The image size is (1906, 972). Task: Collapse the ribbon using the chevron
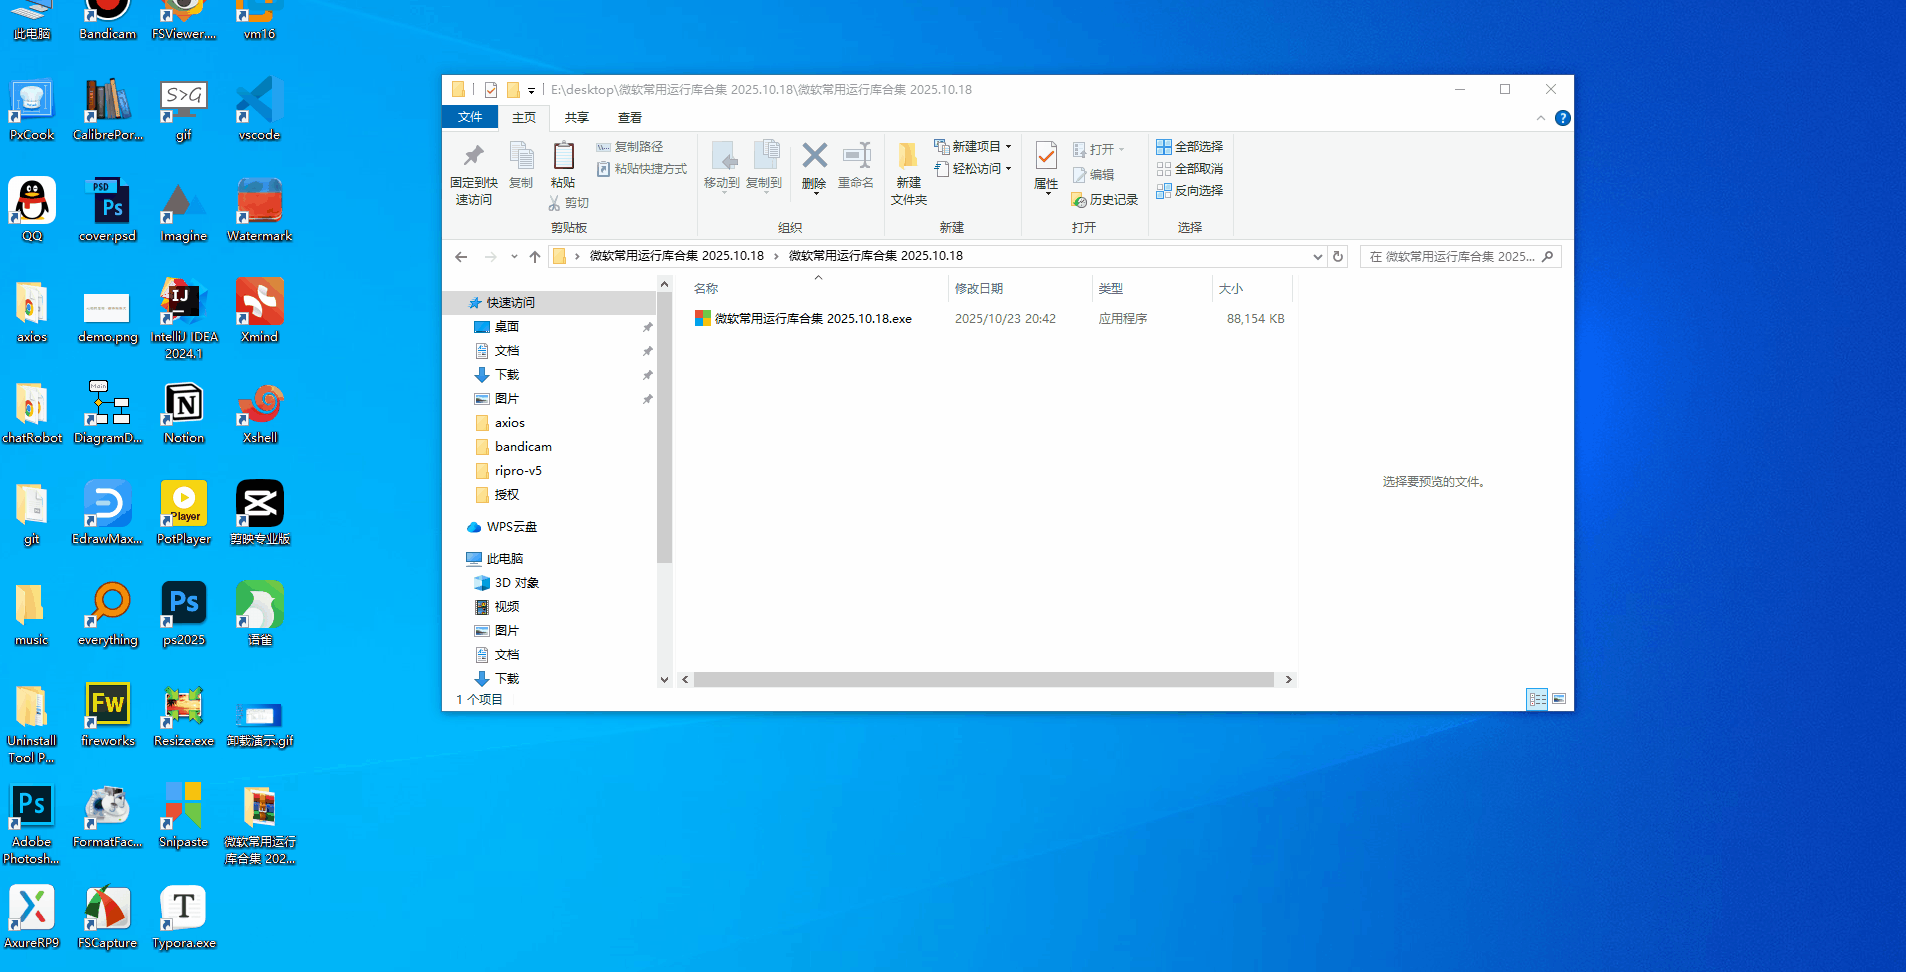click(x=1540, y=118)
